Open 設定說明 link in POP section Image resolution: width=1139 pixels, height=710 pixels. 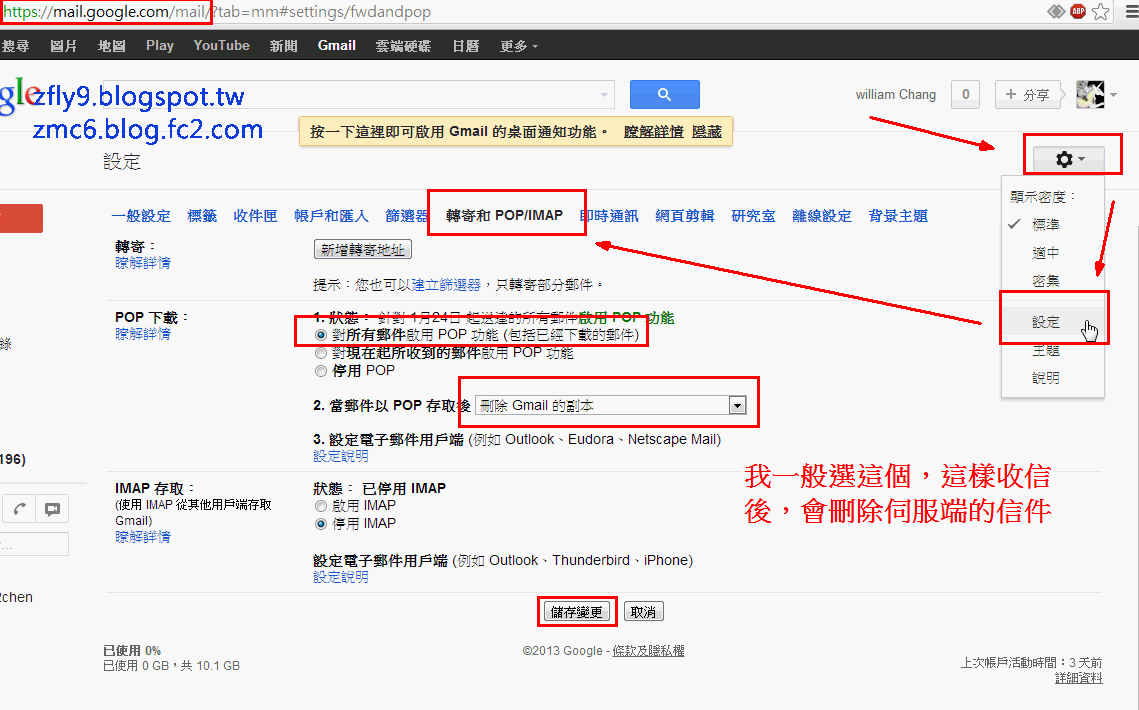[341, 456]
